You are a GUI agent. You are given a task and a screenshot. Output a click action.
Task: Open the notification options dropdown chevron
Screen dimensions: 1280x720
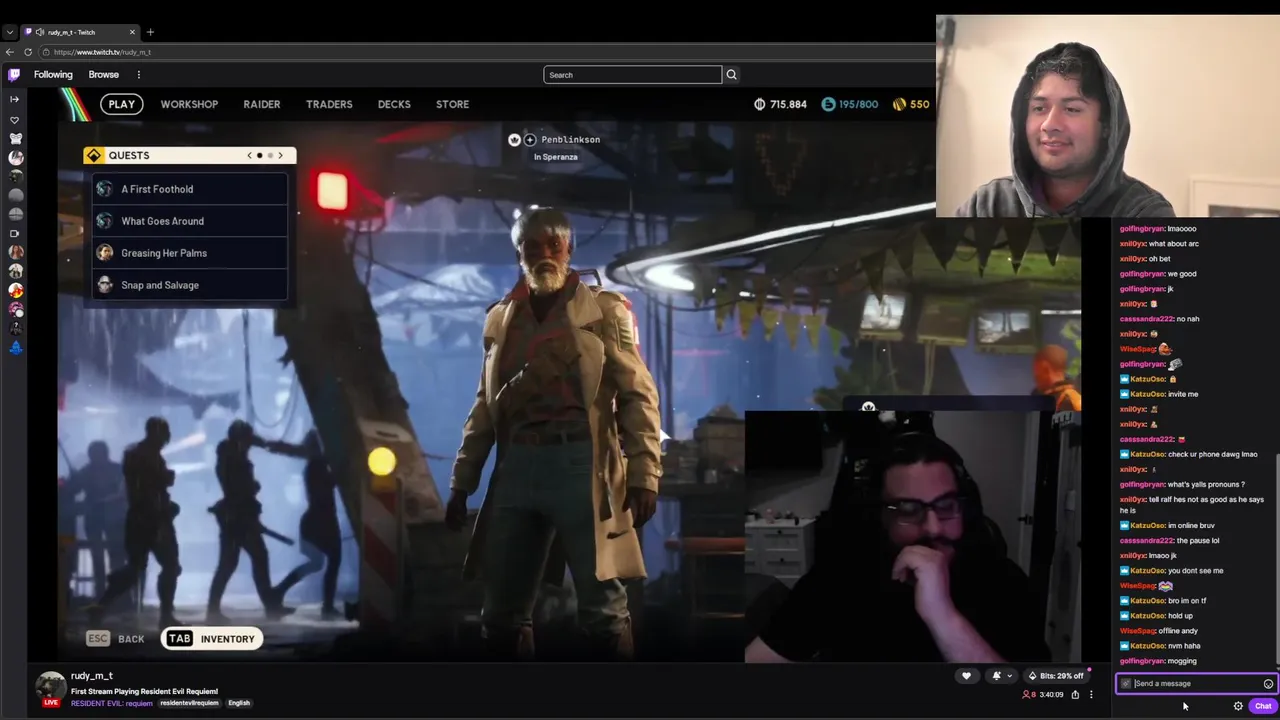click(x=1009, y=676)
